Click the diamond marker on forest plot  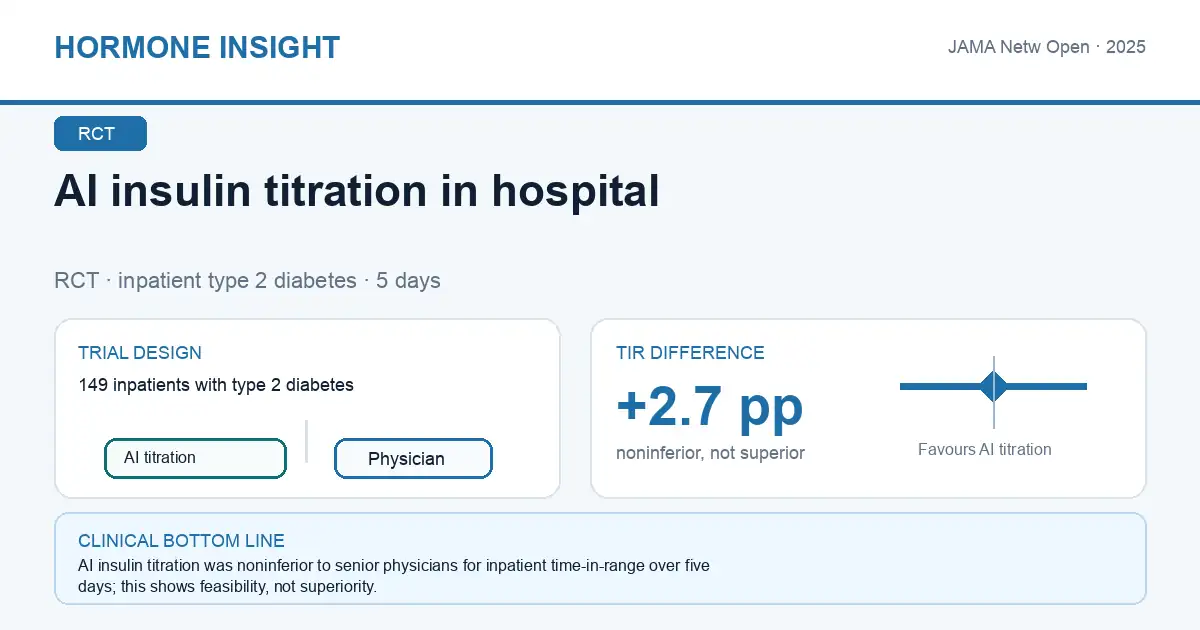tap(994, 386)
